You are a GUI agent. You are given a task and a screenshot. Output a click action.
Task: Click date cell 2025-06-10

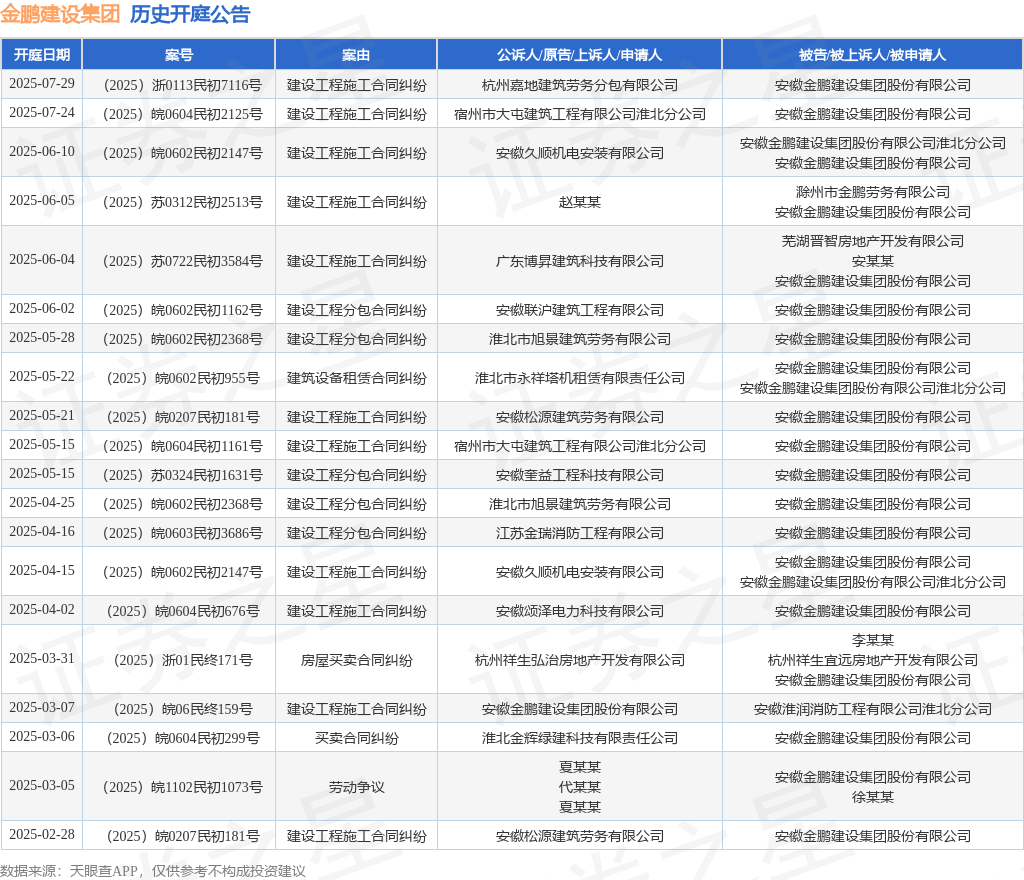coord(42,151)
